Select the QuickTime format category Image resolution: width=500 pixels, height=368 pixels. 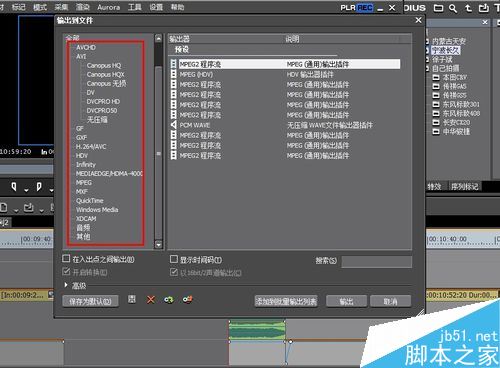[x=90, y=201]
